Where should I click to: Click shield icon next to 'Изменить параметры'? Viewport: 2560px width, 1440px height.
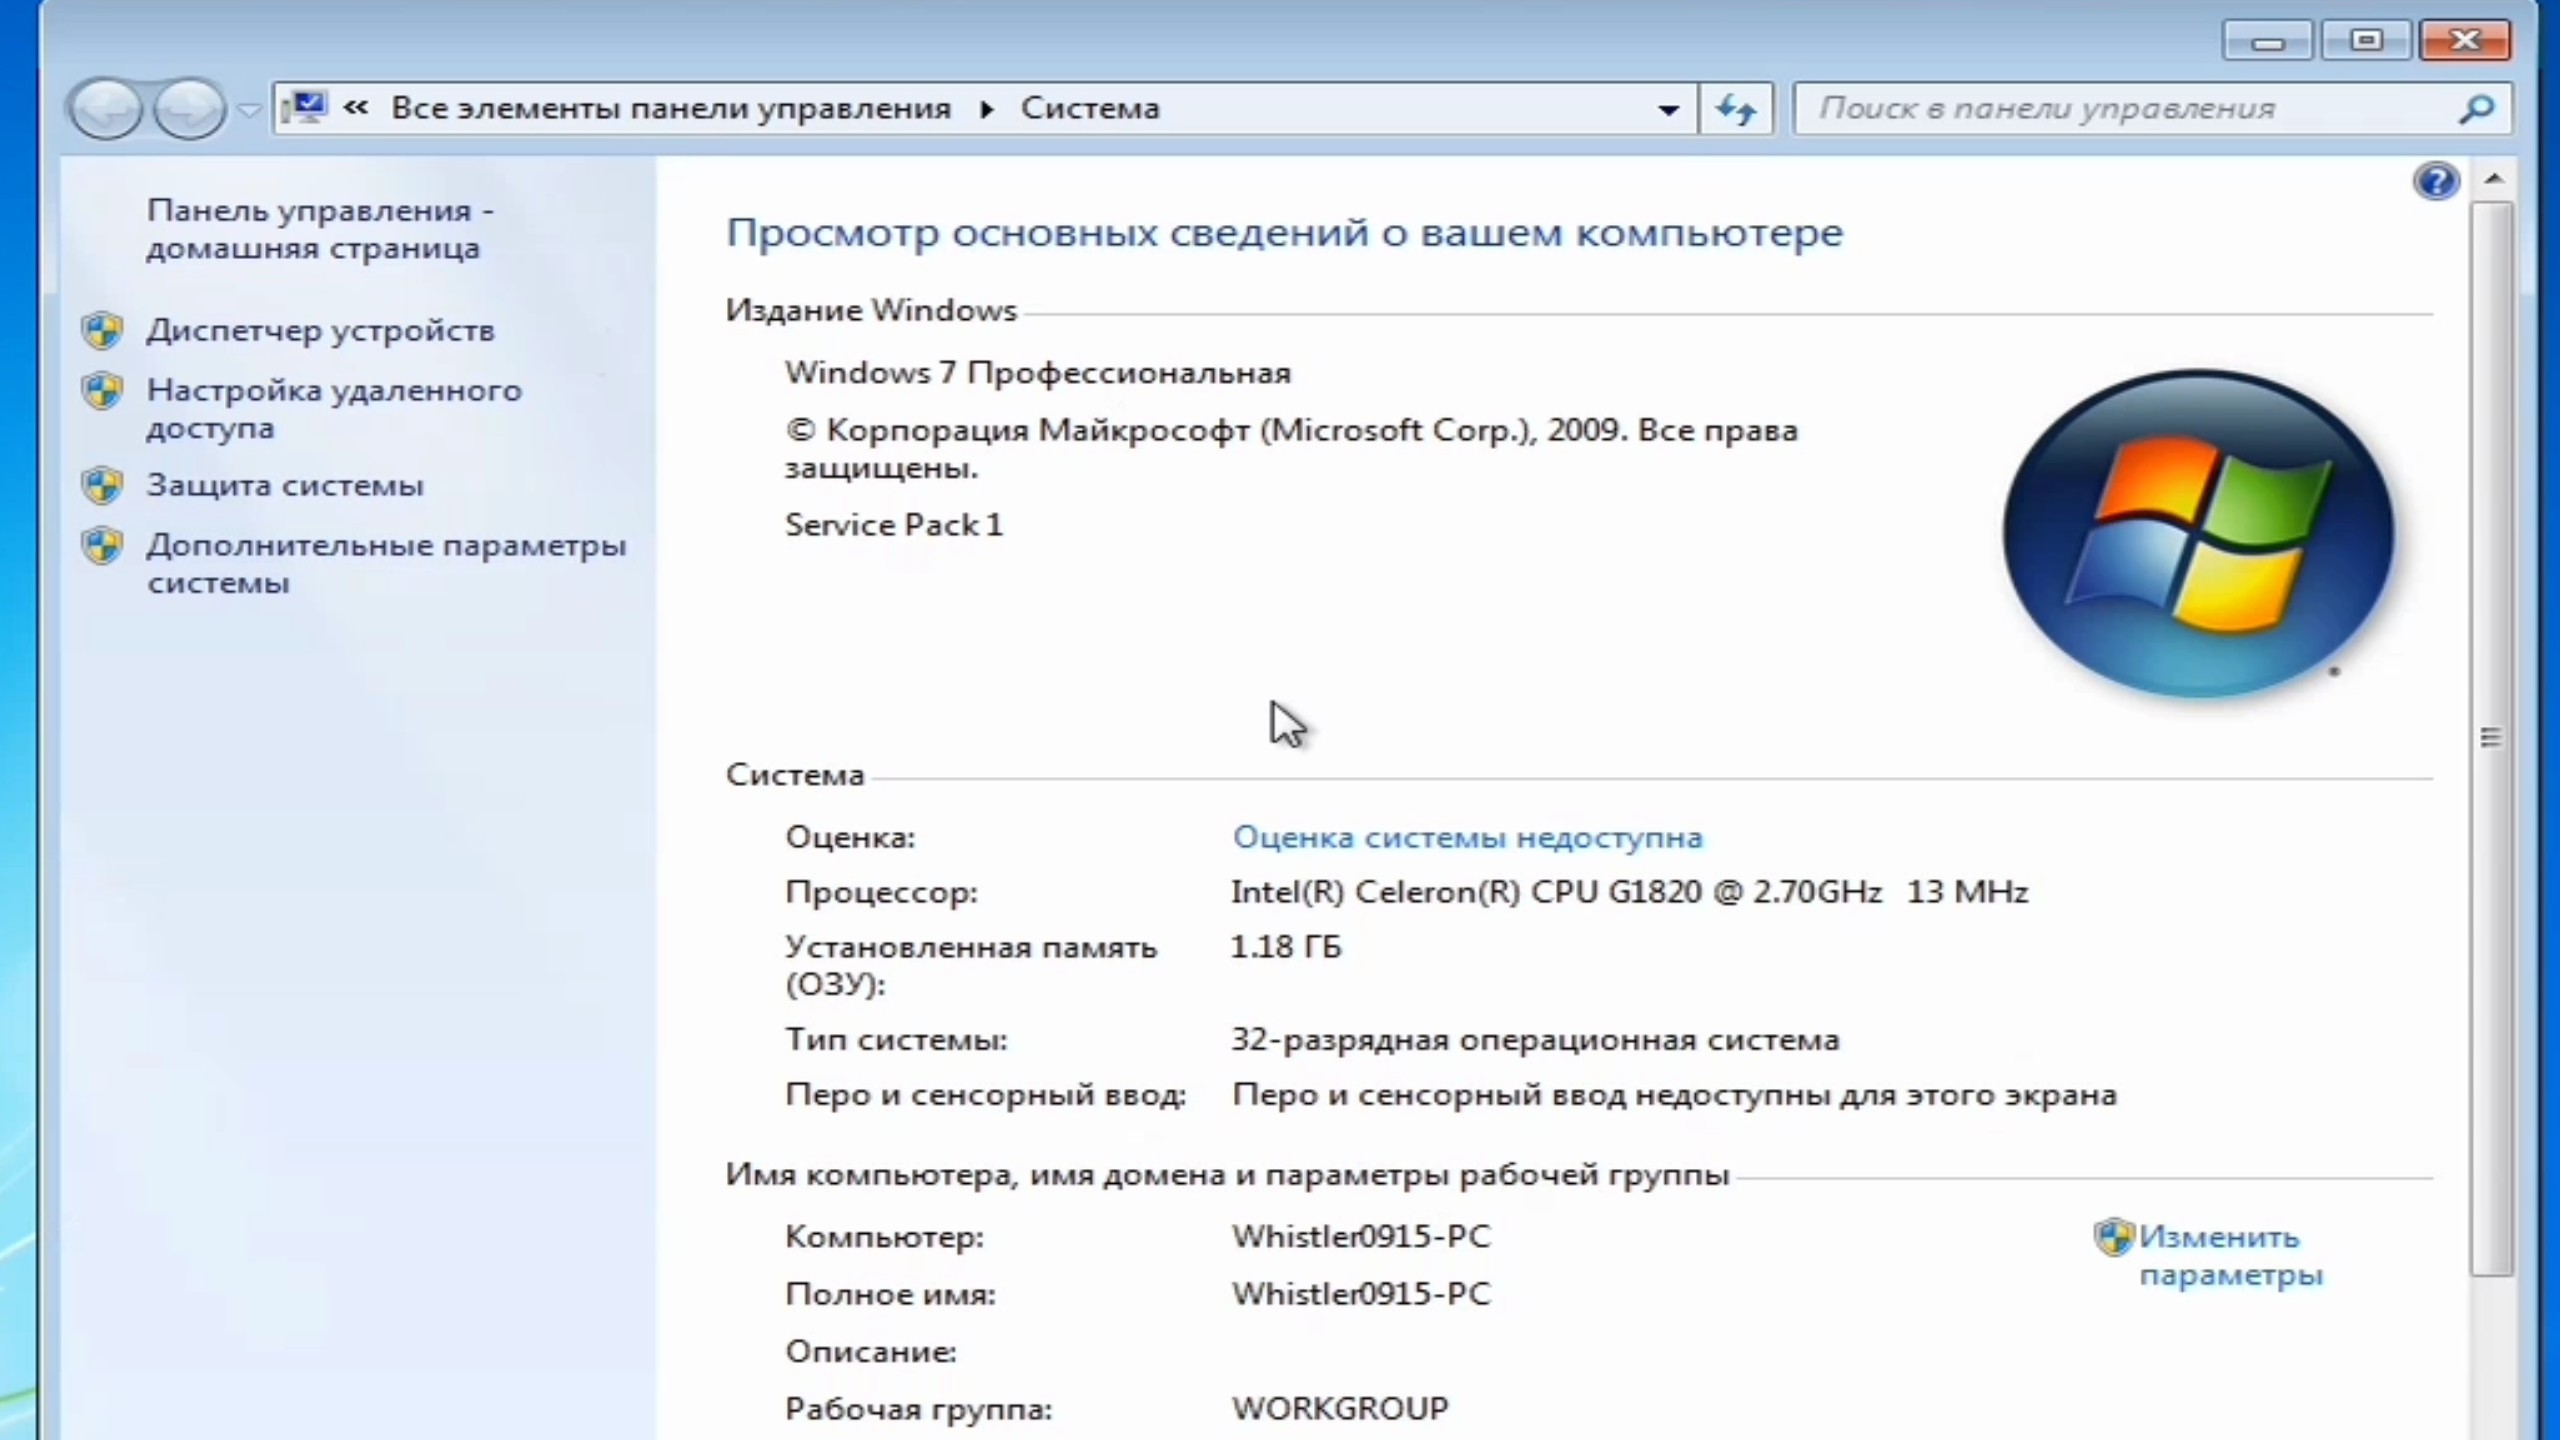pyautogui.click(x=2114, y=1238)
